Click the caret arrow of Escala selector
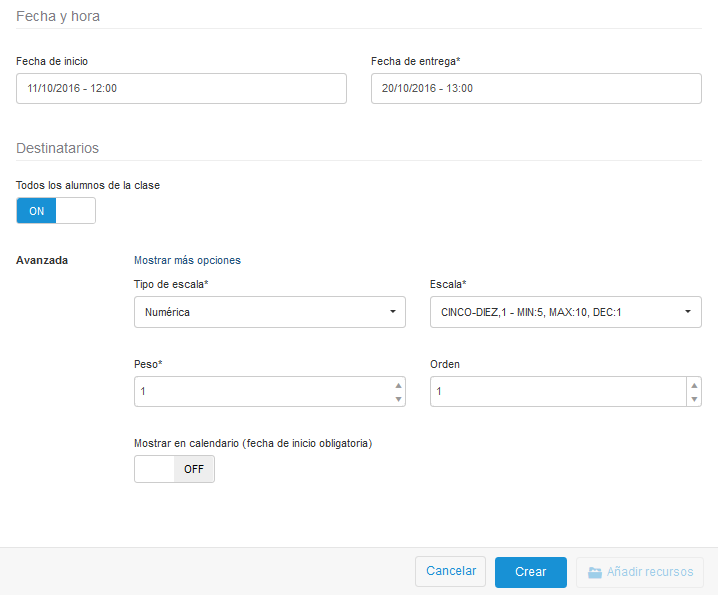Image resolution: width=718 pixels, height=595 pixels. click(688, 312)
